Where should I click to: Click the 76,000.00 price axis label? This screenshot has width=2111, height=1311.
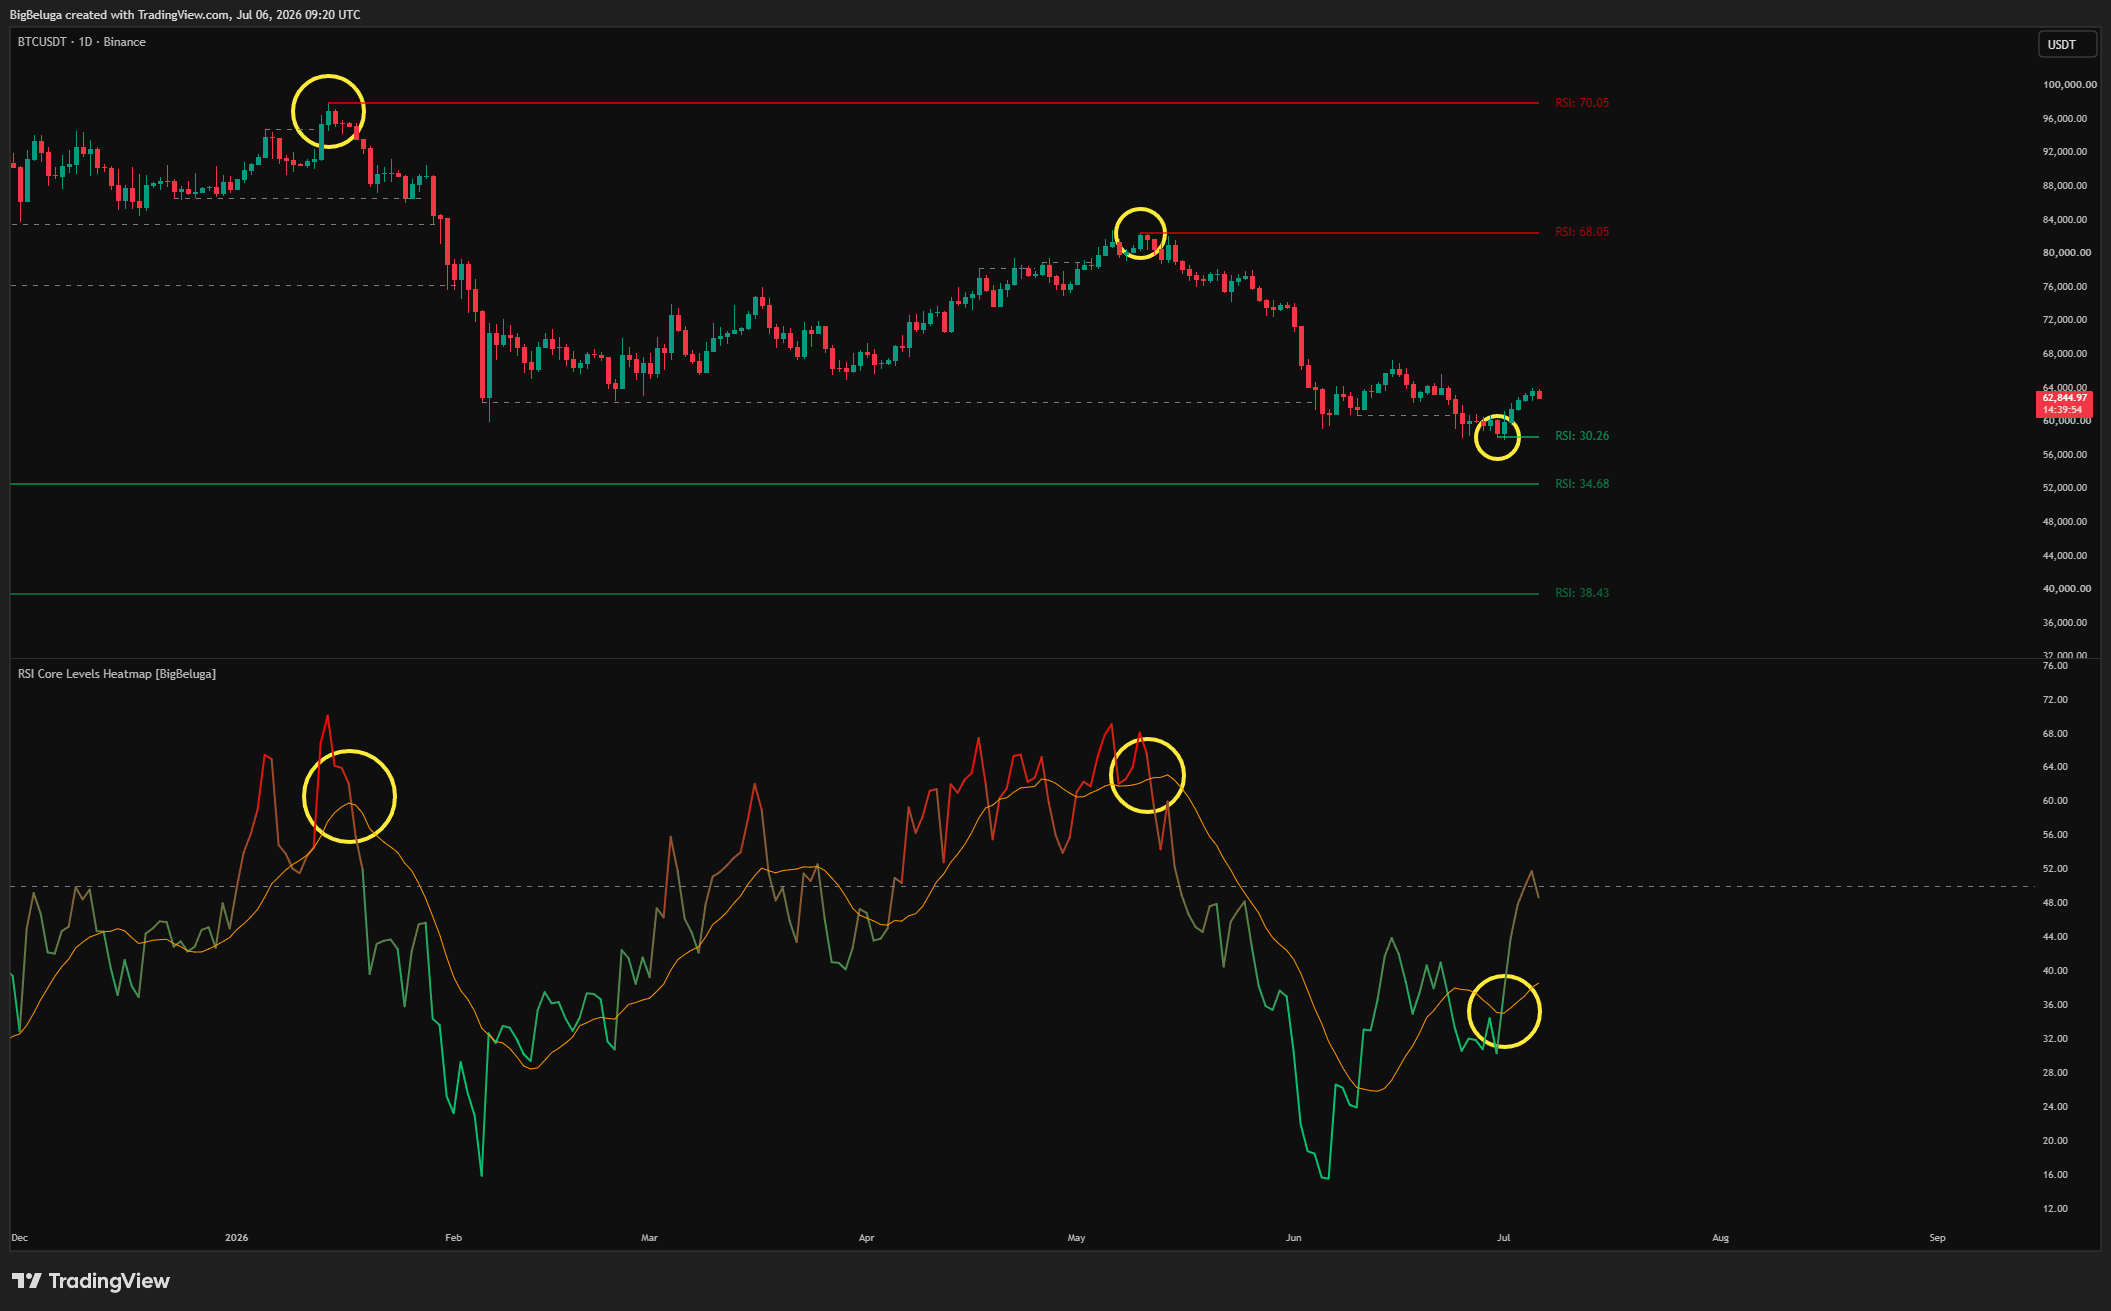coord(2065,287)
